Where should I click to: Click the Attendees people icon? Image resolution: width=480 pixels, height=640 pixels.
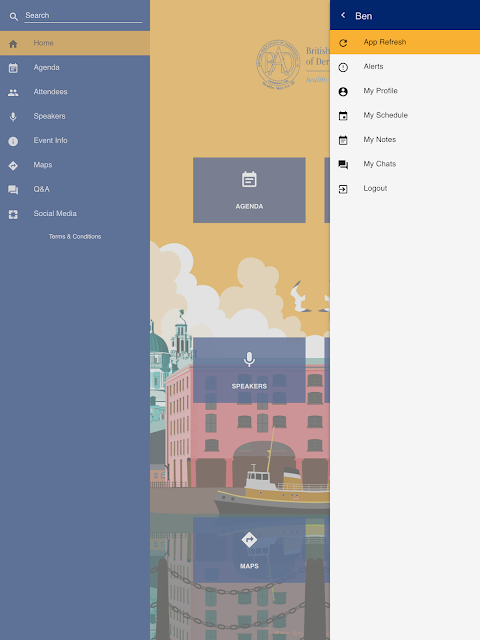click(x=13, y=93)
